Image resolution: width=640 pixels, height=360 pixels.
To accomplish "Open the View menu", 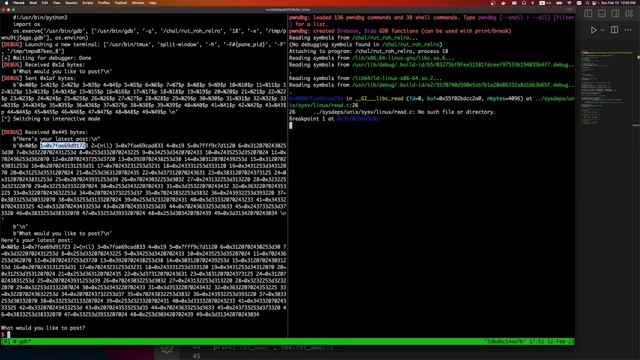I will pyautogui.click(x=57, y=3).
